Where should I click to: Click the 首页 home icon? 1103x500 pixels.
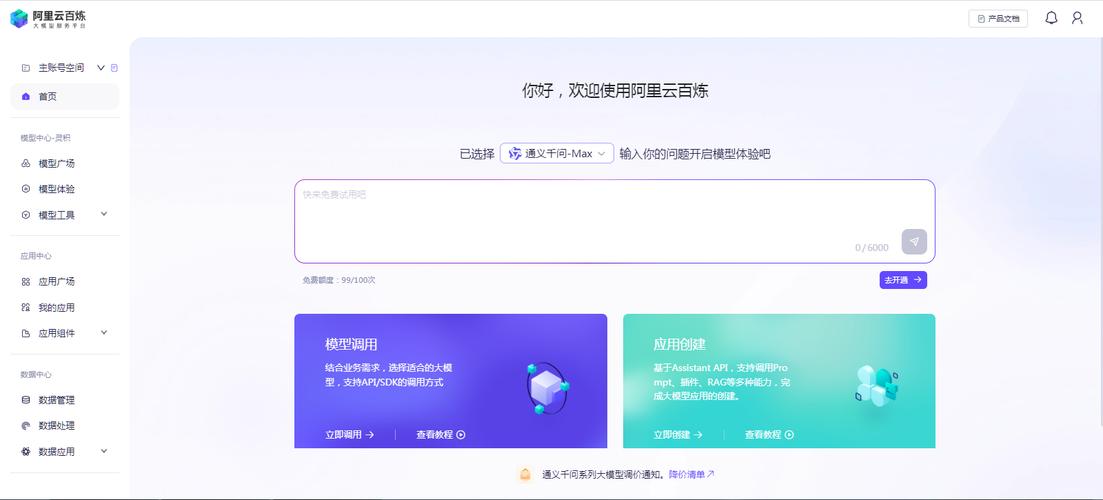point(26,96)
